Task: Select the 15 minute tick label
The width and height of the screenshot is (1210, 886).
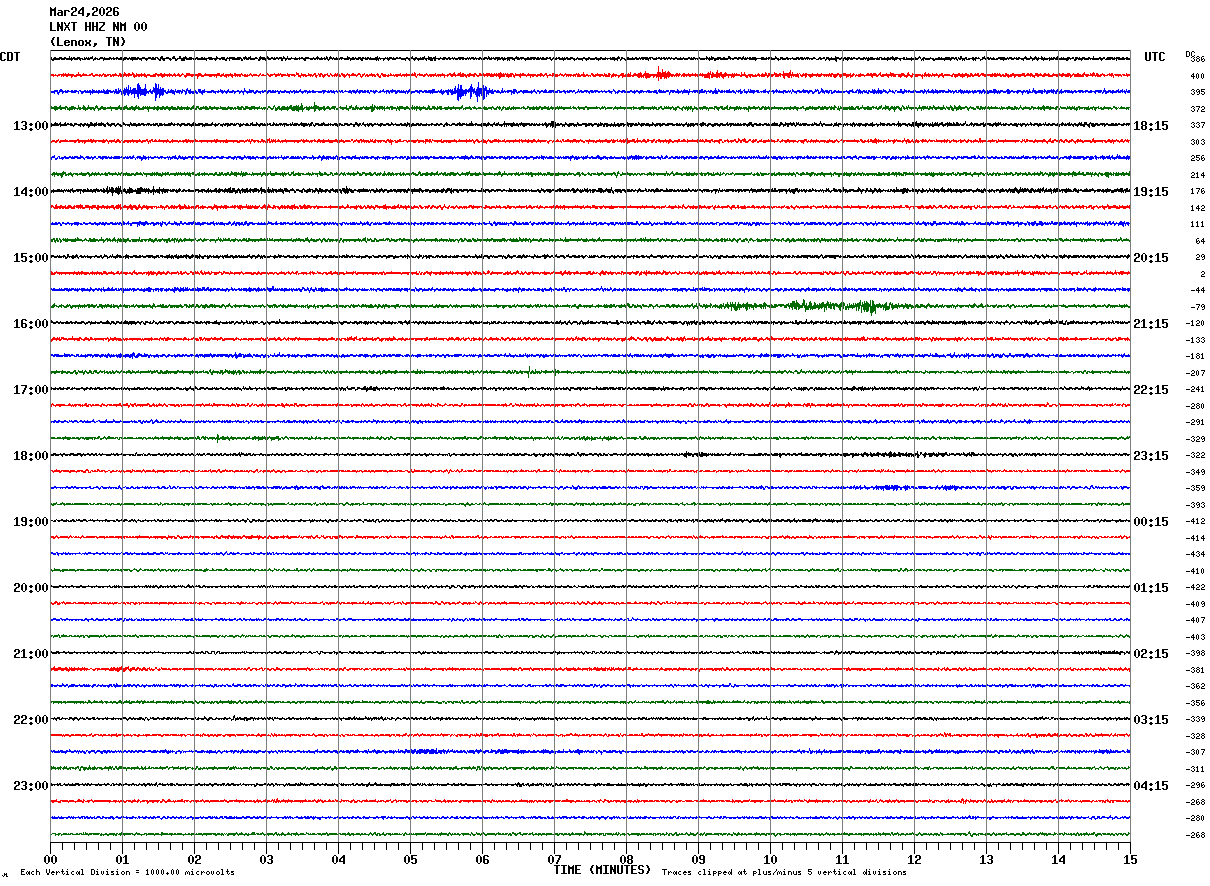Action: click(1129, 860)
